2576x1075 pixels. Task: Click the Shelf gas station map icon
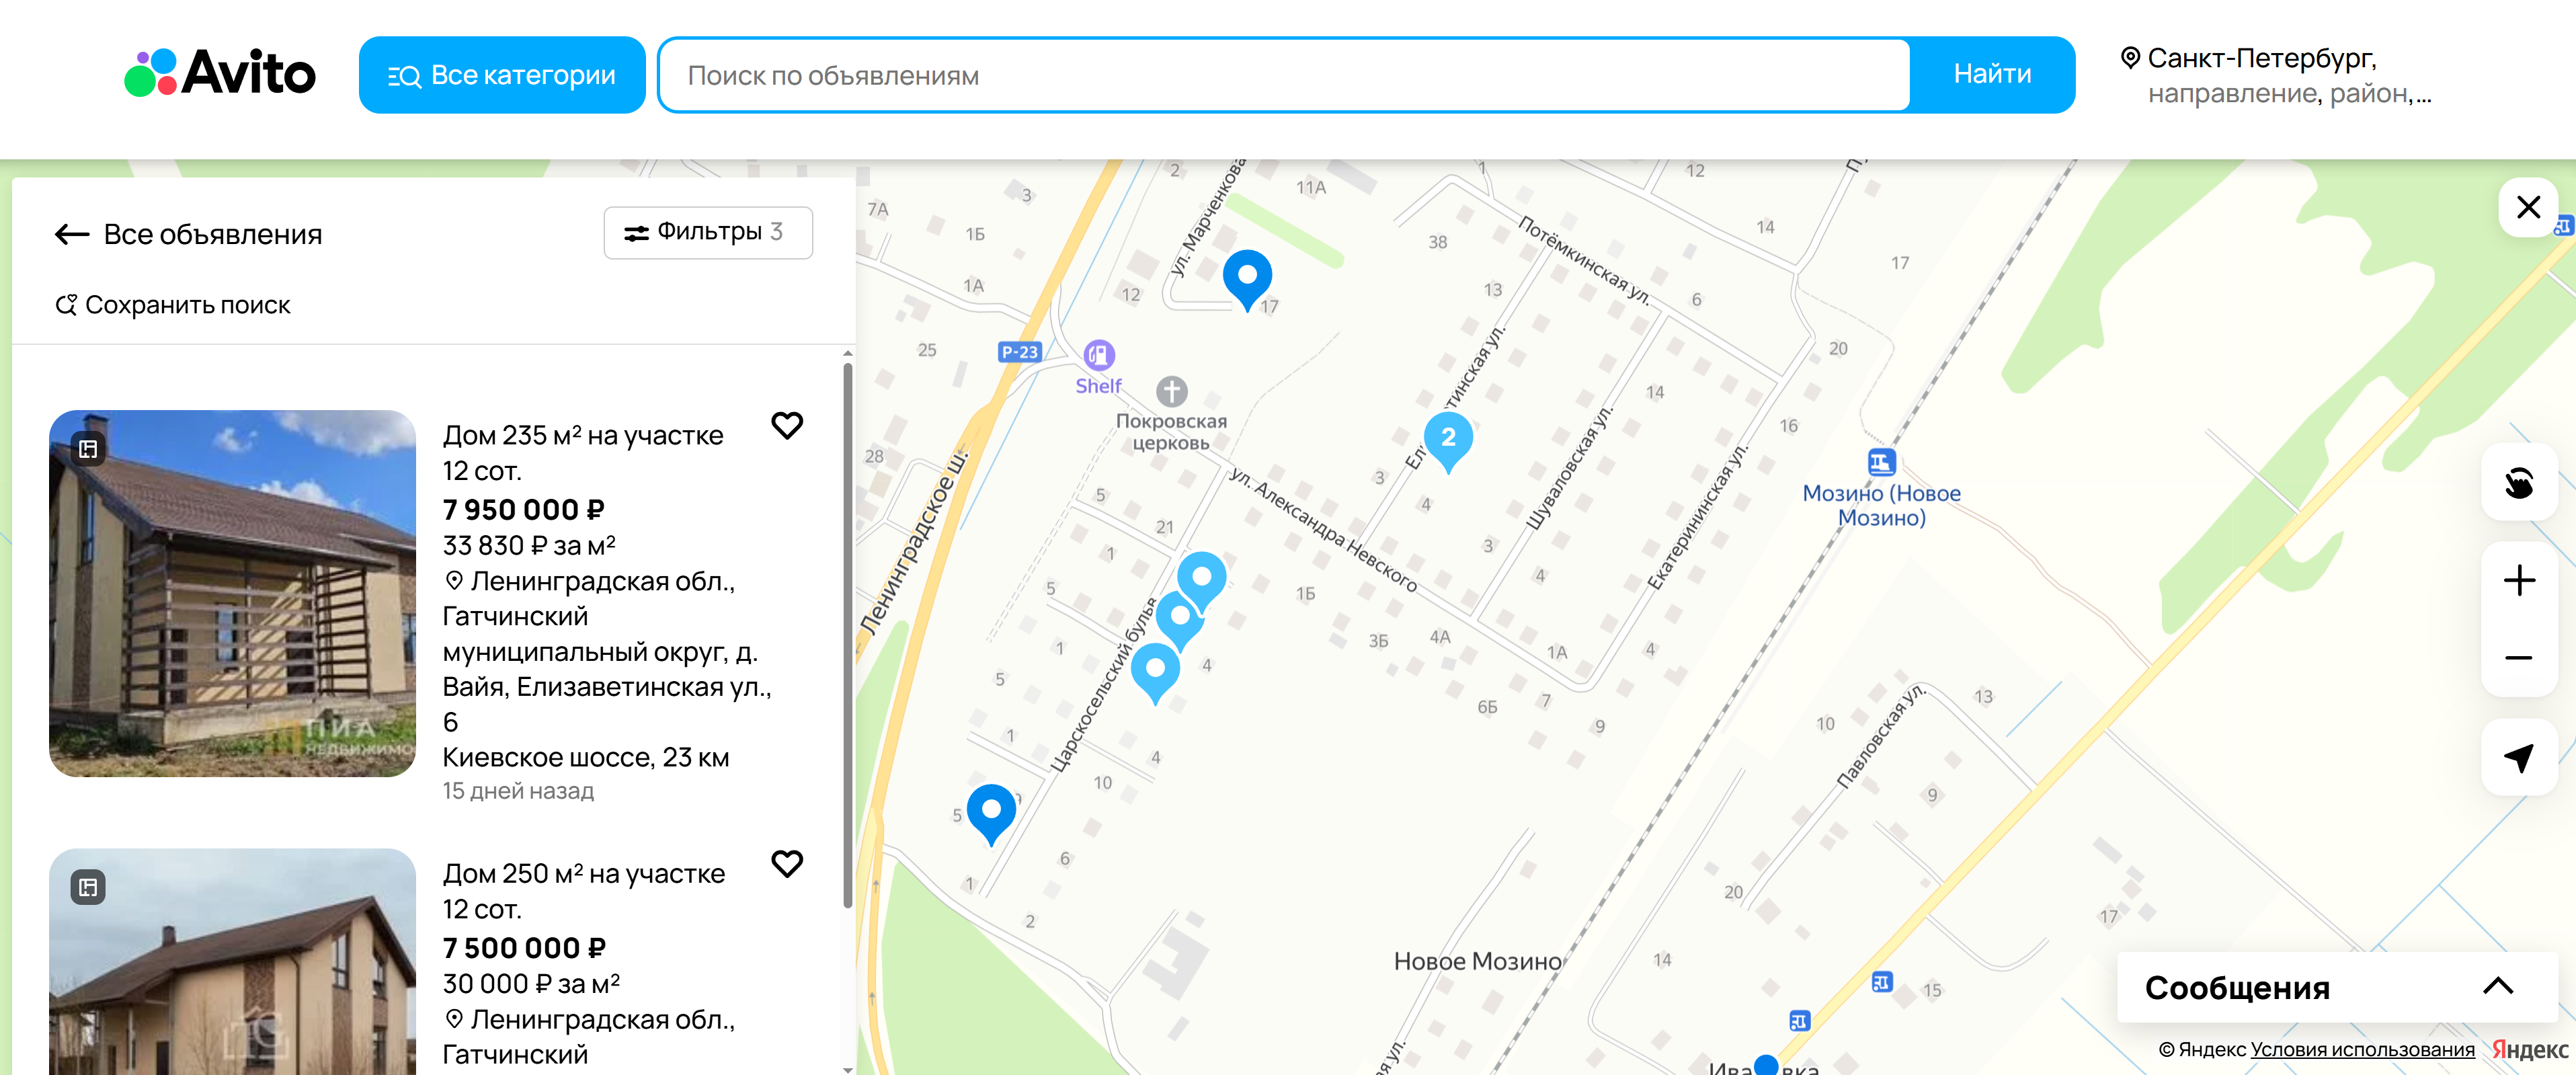click(1099, 355)
